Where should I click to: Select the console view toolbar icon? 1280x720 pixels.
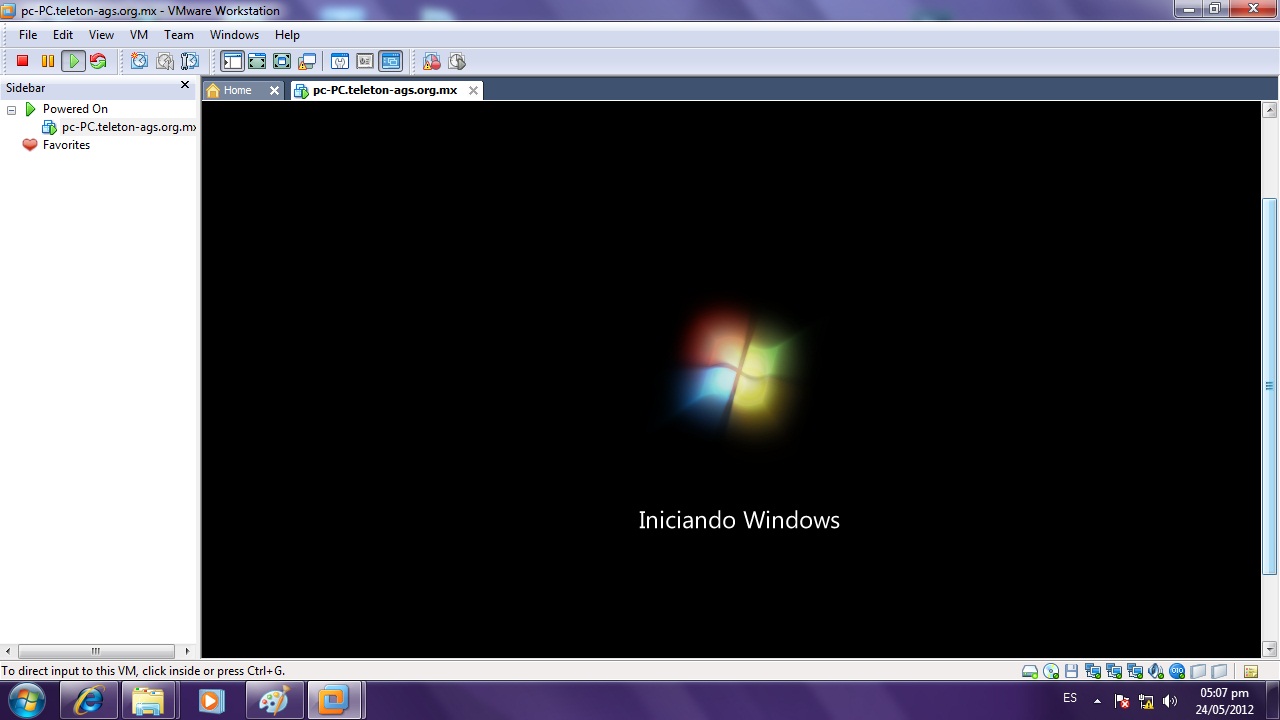(390, 61)
